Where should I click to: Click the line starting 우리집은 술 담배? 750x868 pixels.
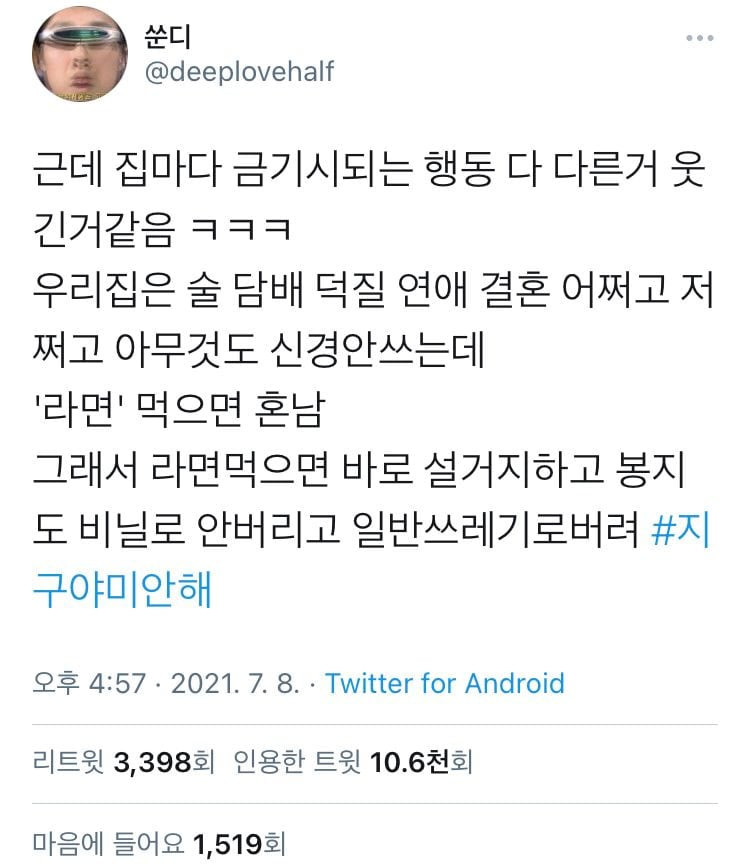tap(373, 290)
